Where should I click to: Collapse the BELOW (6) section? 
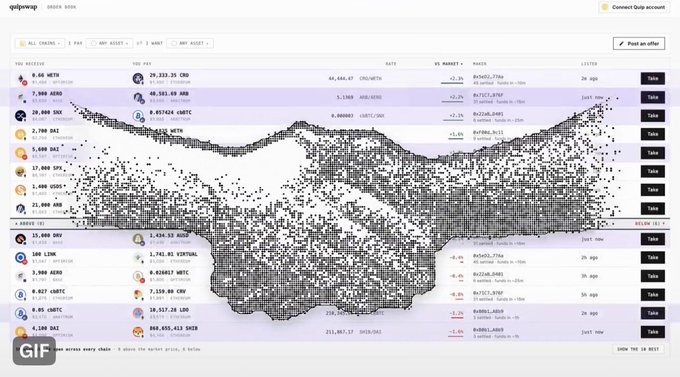(x=650, y=224)
